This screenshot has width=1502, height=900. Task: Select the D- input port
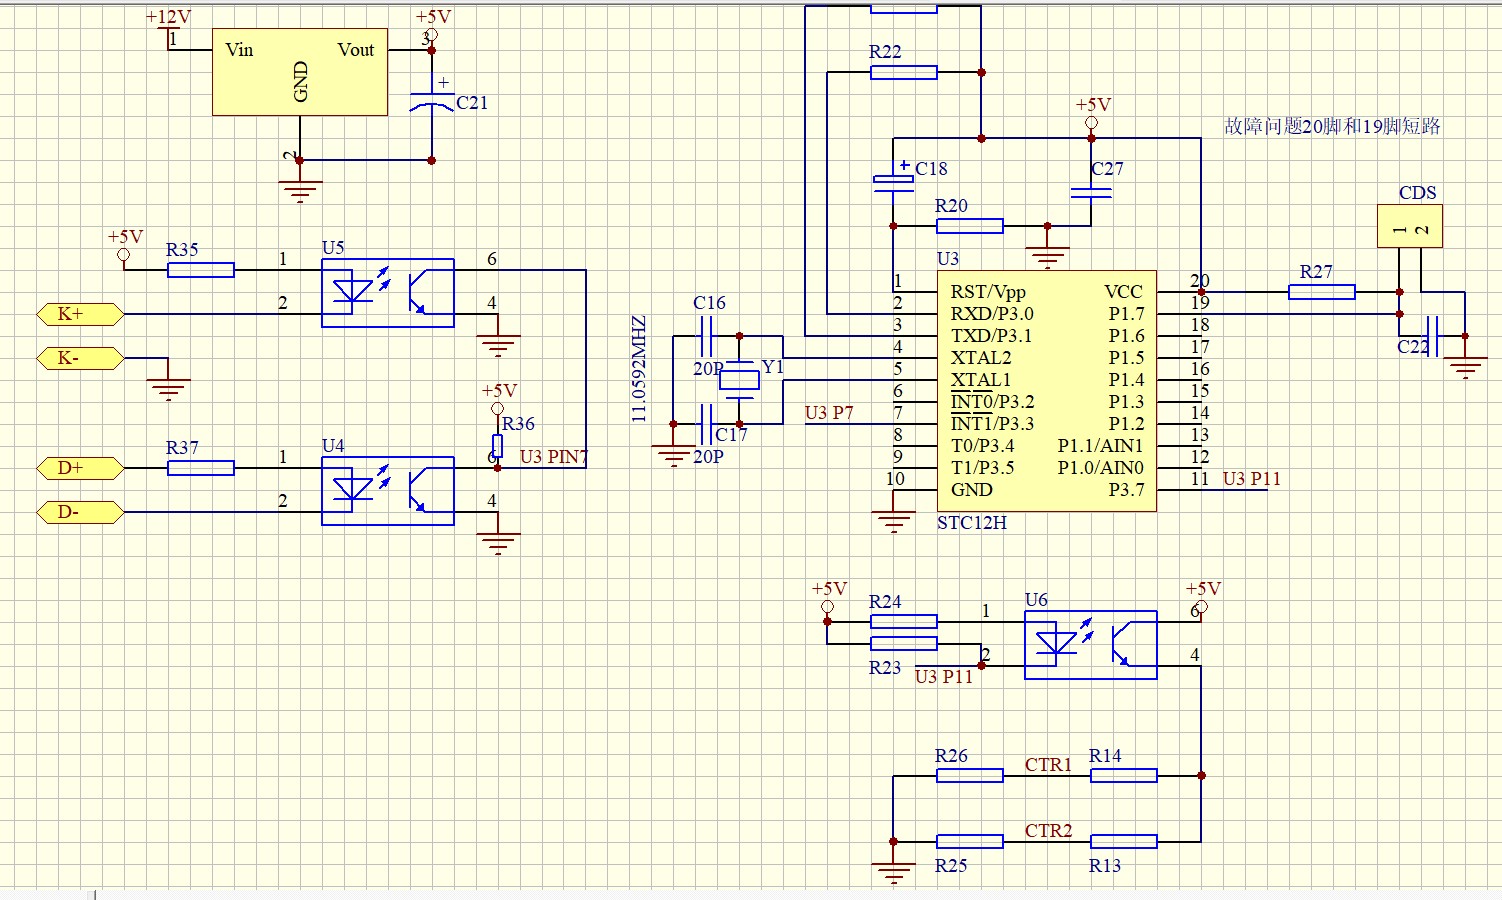point(79,512)
